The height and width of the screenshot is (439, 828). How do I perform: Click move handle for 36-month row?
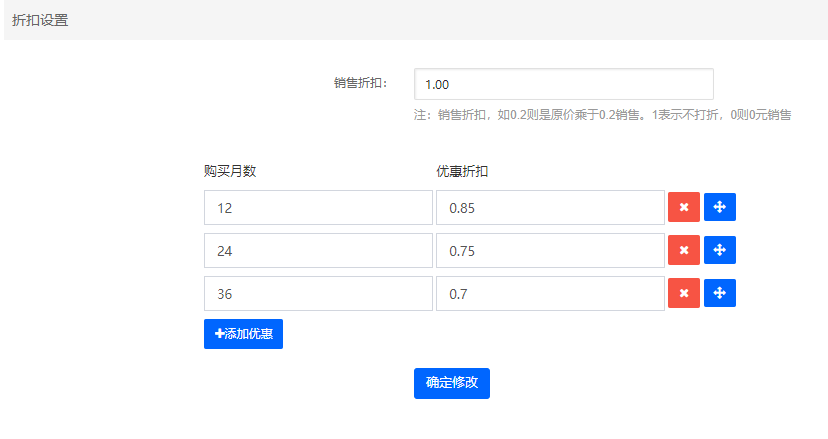(x=720, y=293)
